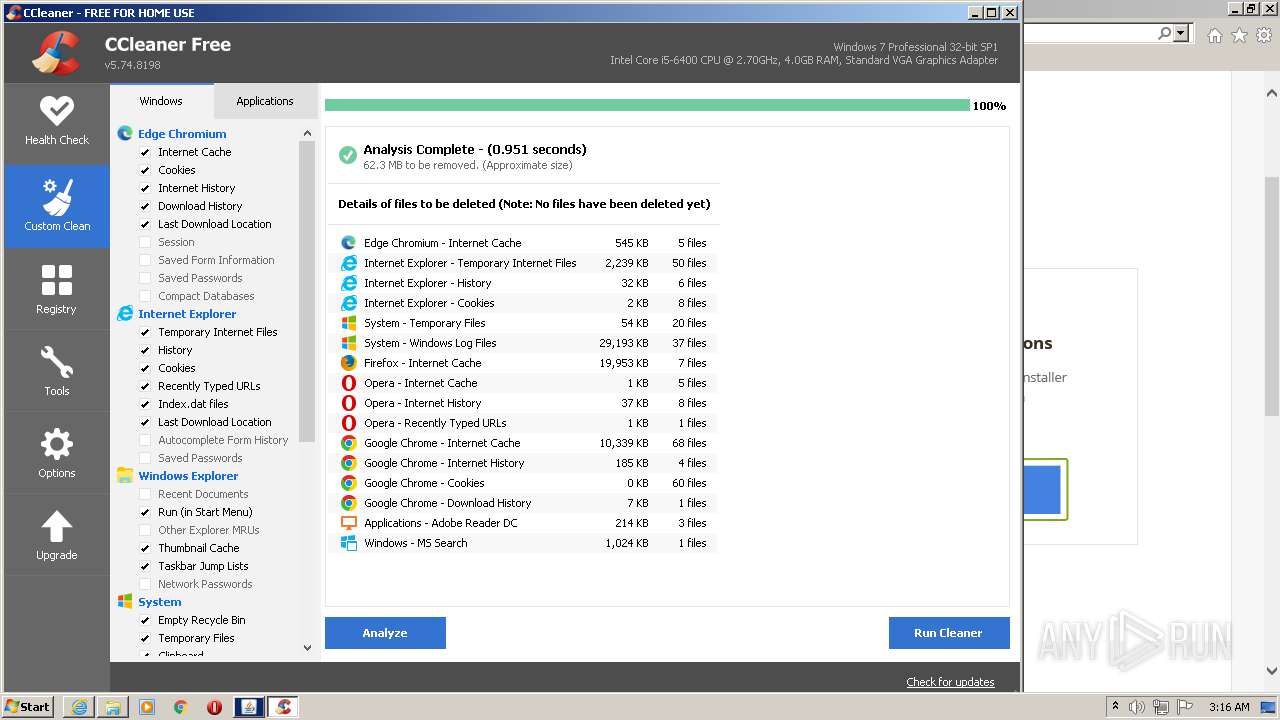Toggle Index.dat files checkbox
Screen dimensions: 1280x720
(x=145, y=404)
